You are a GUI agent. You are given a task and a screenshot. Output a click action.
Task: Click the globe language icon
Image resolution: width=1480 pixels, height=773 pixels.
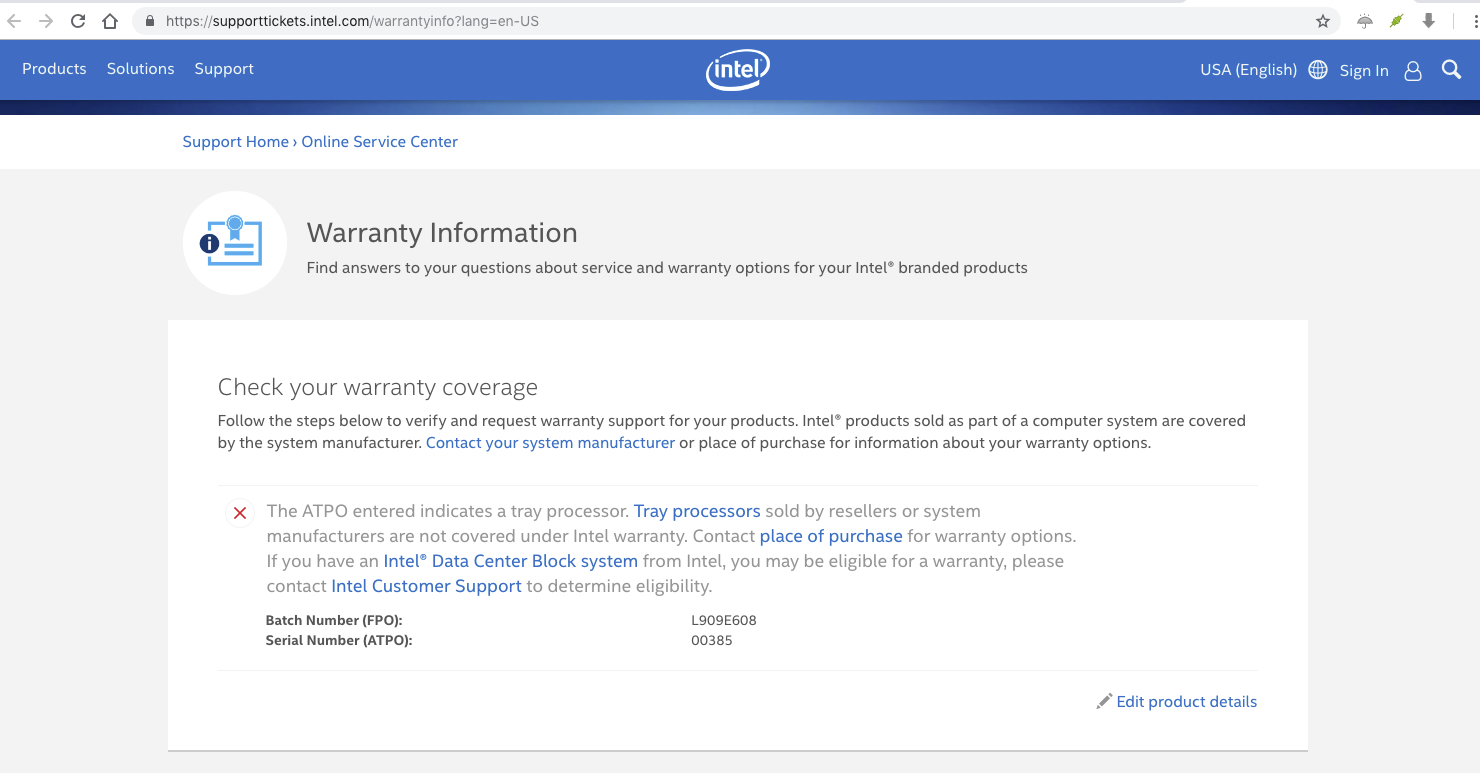coord(1318,70)
